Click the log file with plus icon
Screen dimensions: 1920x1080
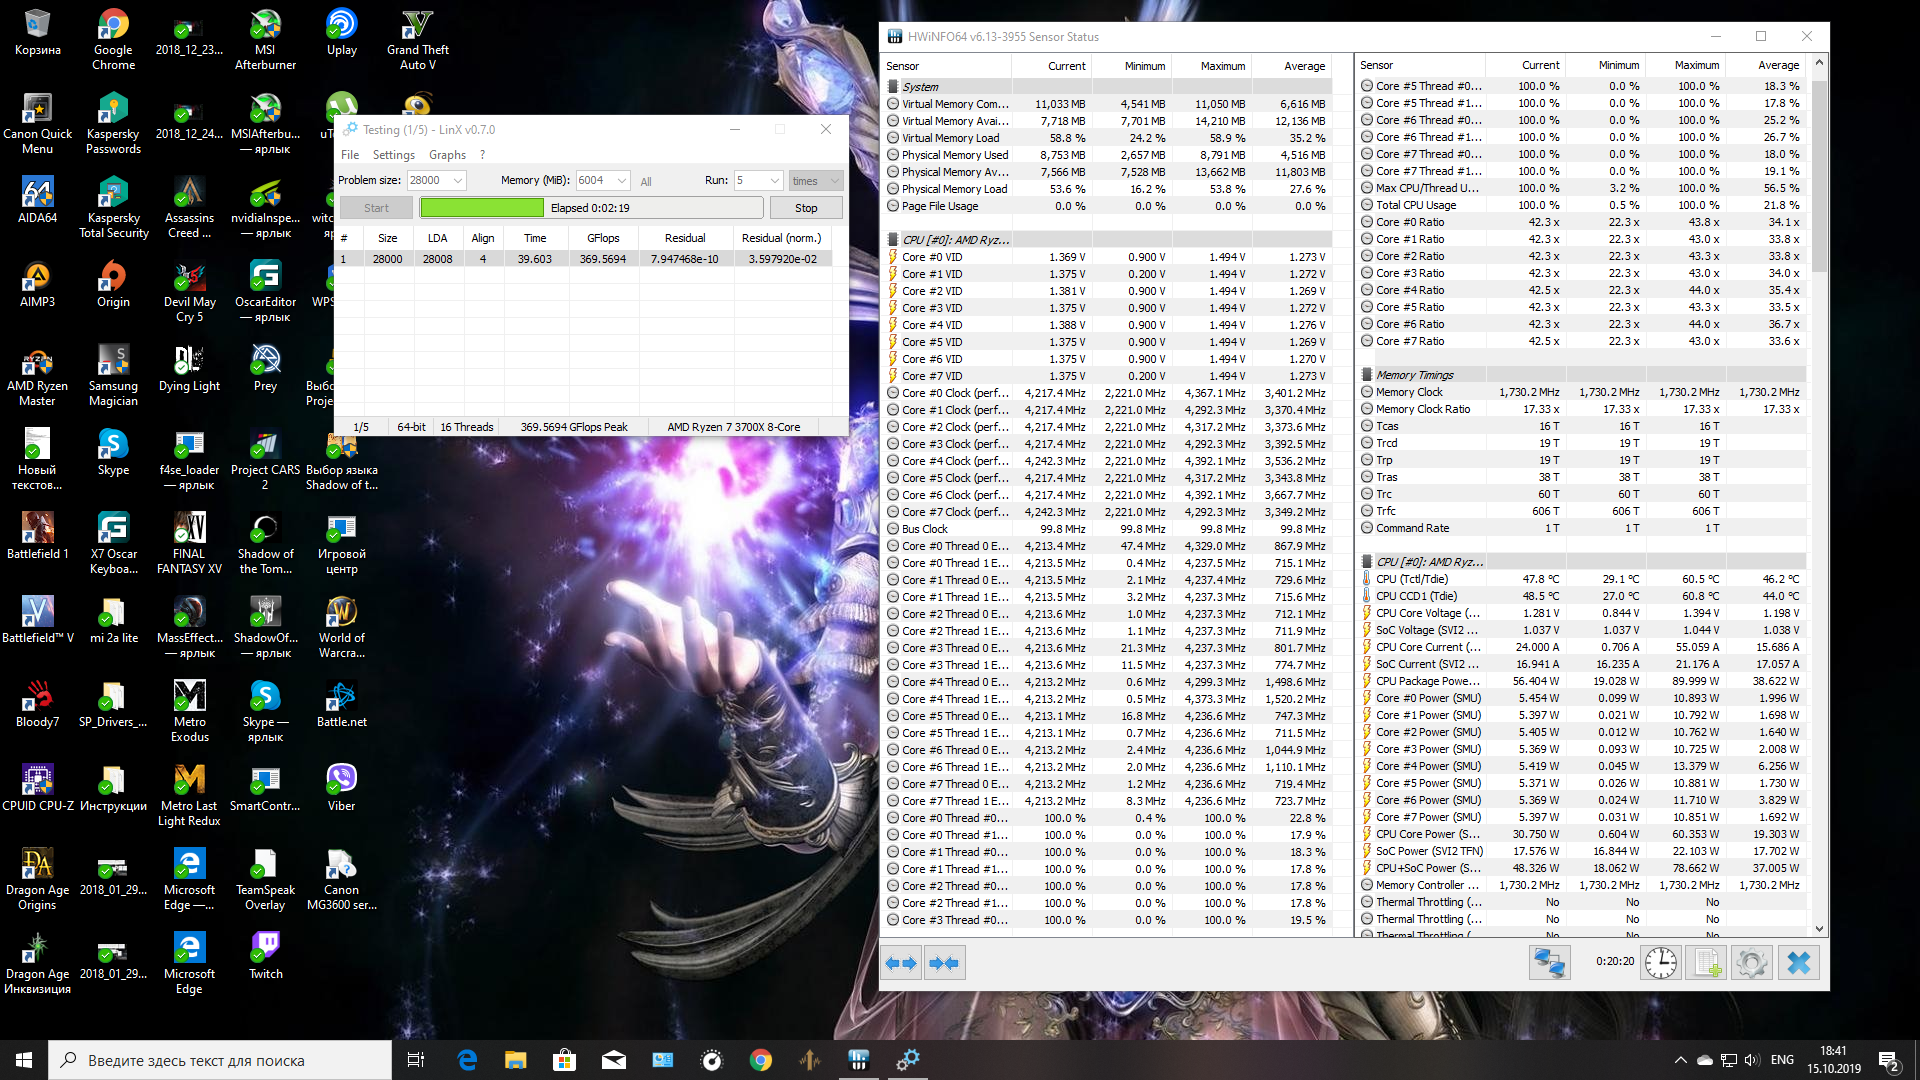pyautogui.click(x=1706, y=963)
